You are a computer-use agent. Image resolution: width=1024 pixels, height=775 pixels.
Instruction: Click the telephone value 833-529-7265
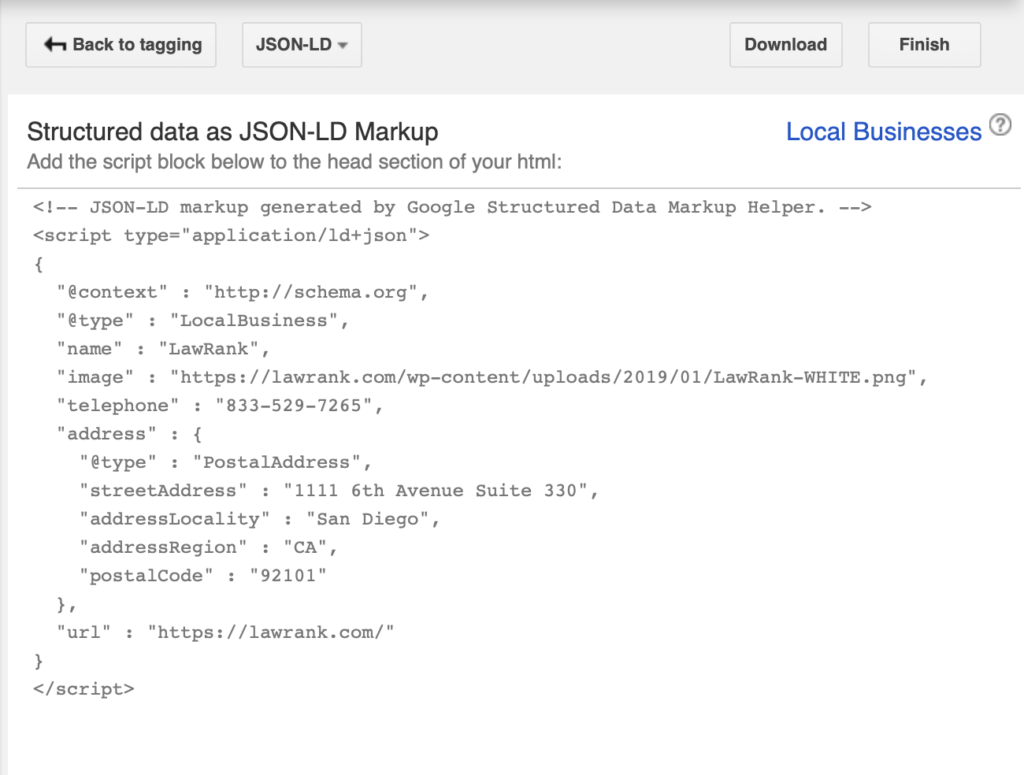tap(299, 405)
